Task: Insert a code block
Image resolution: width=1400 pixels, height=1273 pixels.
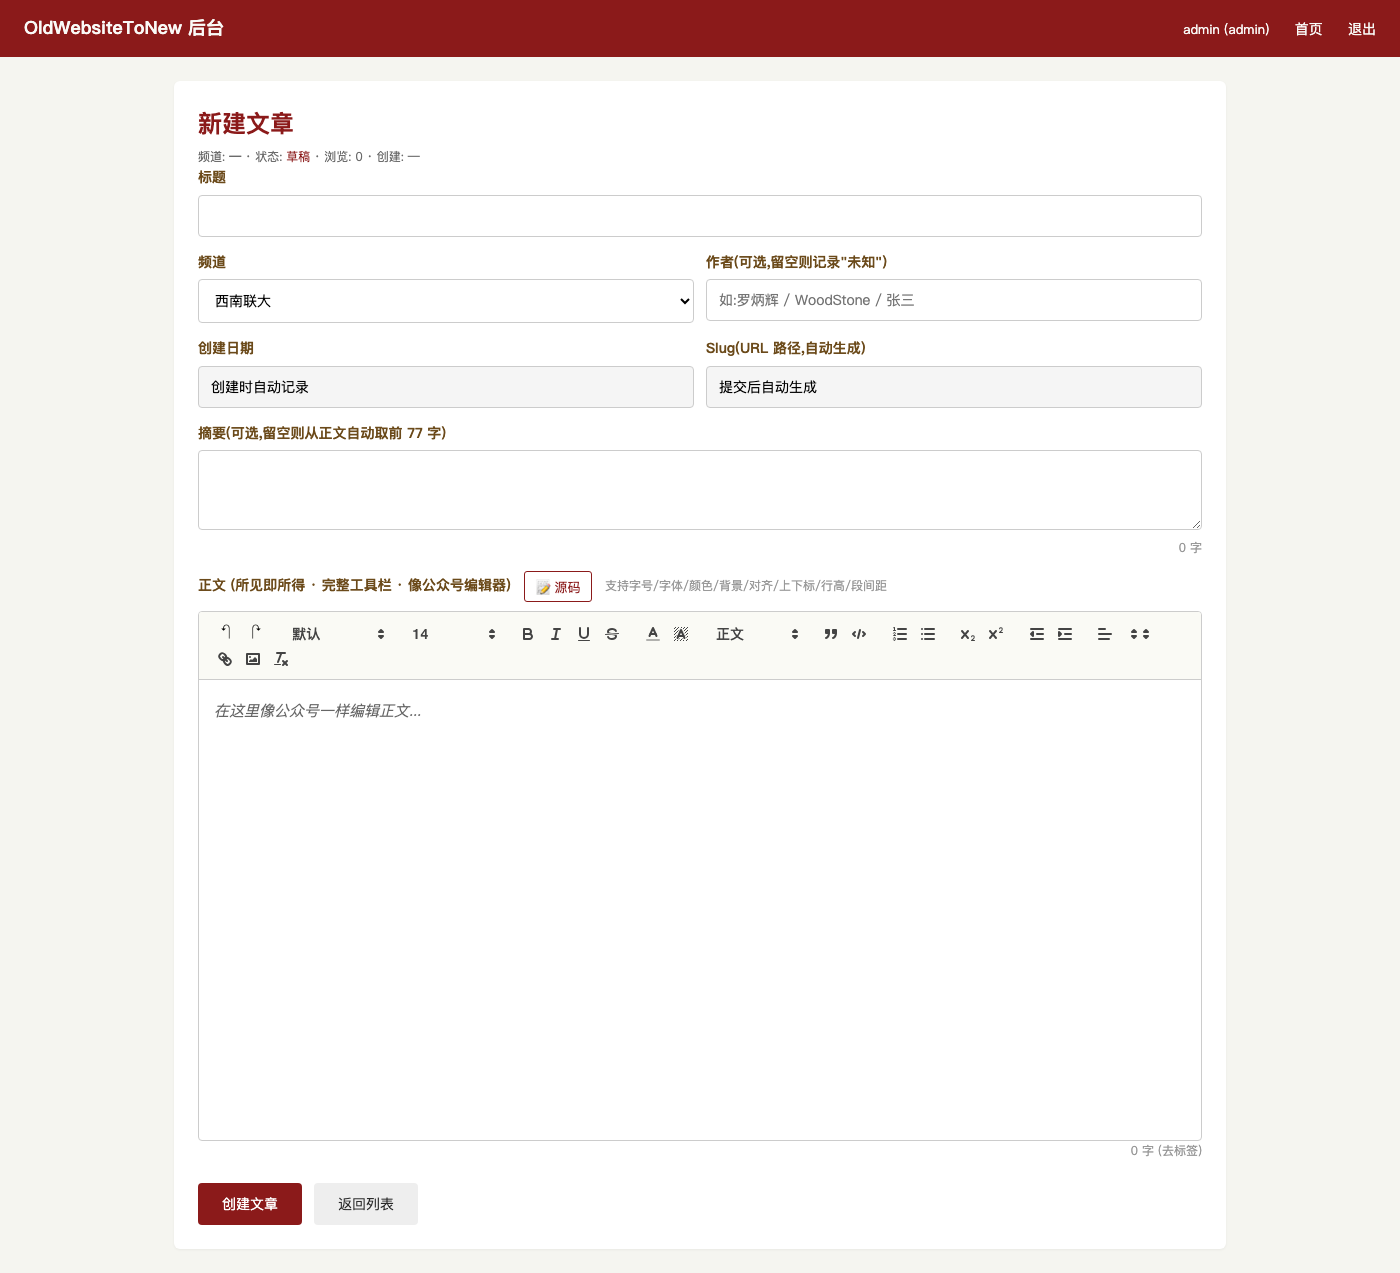Action: [859, 634]
